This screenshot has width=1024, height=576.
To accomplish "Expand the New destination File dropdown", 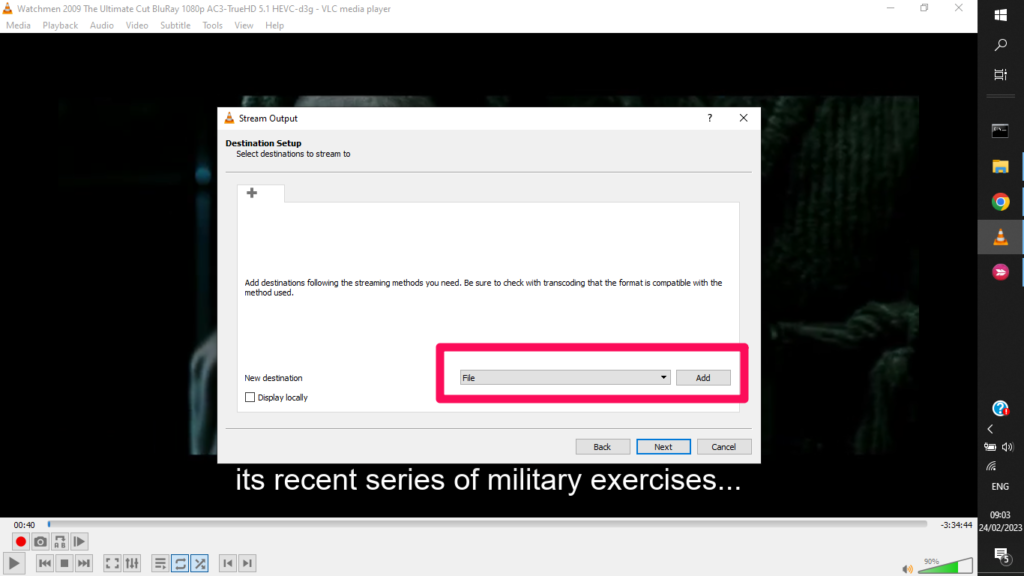I will [565, 377].
